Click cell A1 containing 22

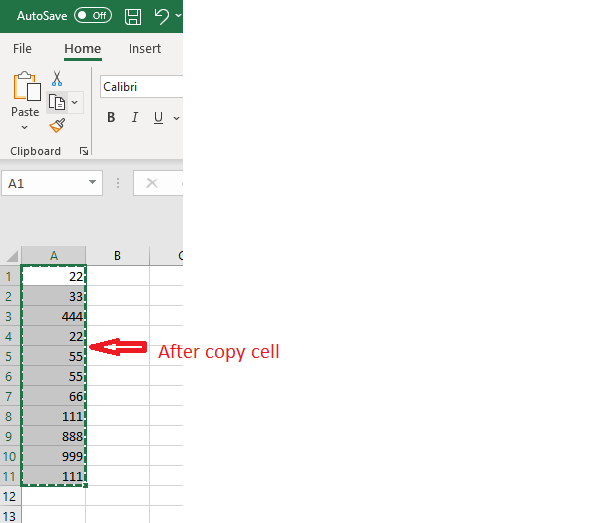coord(54,276)
